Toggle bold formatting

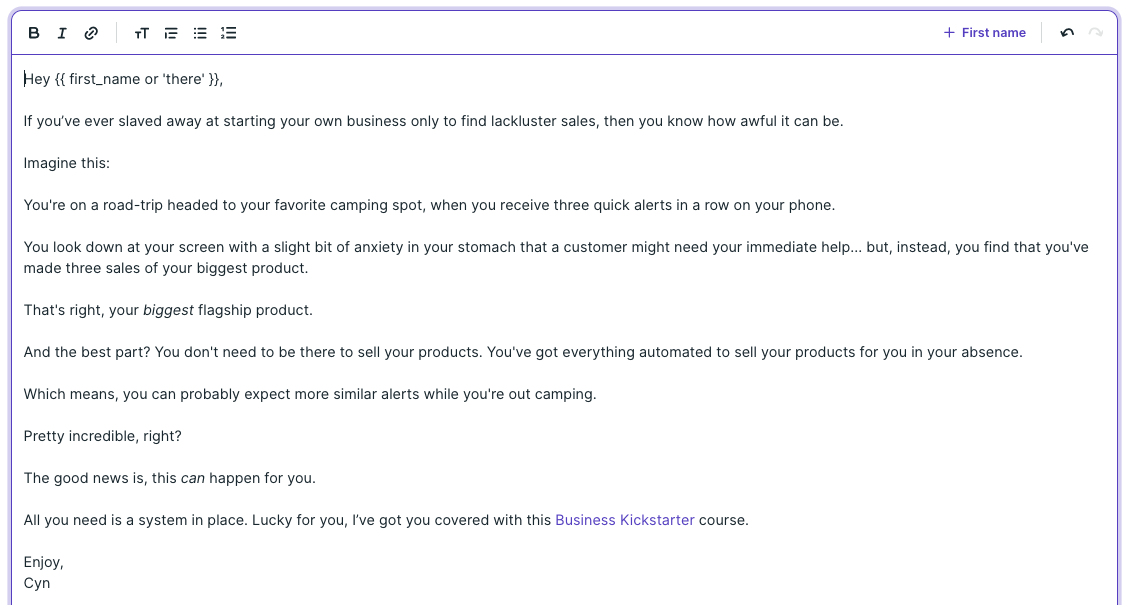click(x=33, y=32)
